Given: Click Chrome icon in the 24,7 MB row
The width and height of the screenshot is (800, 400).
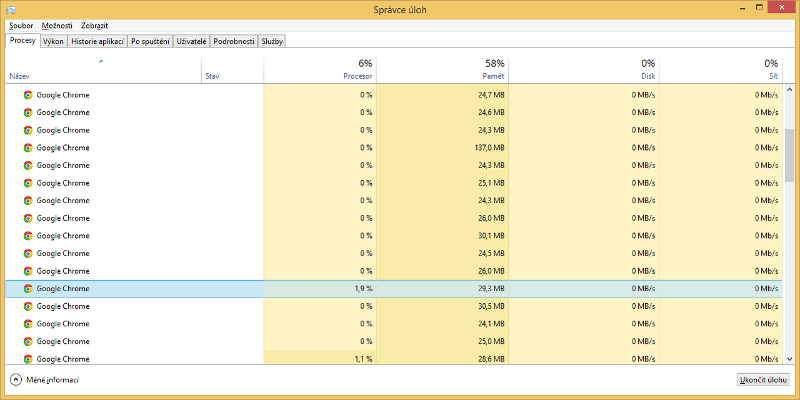Looking at the screenshot, I should coord(28,95).
